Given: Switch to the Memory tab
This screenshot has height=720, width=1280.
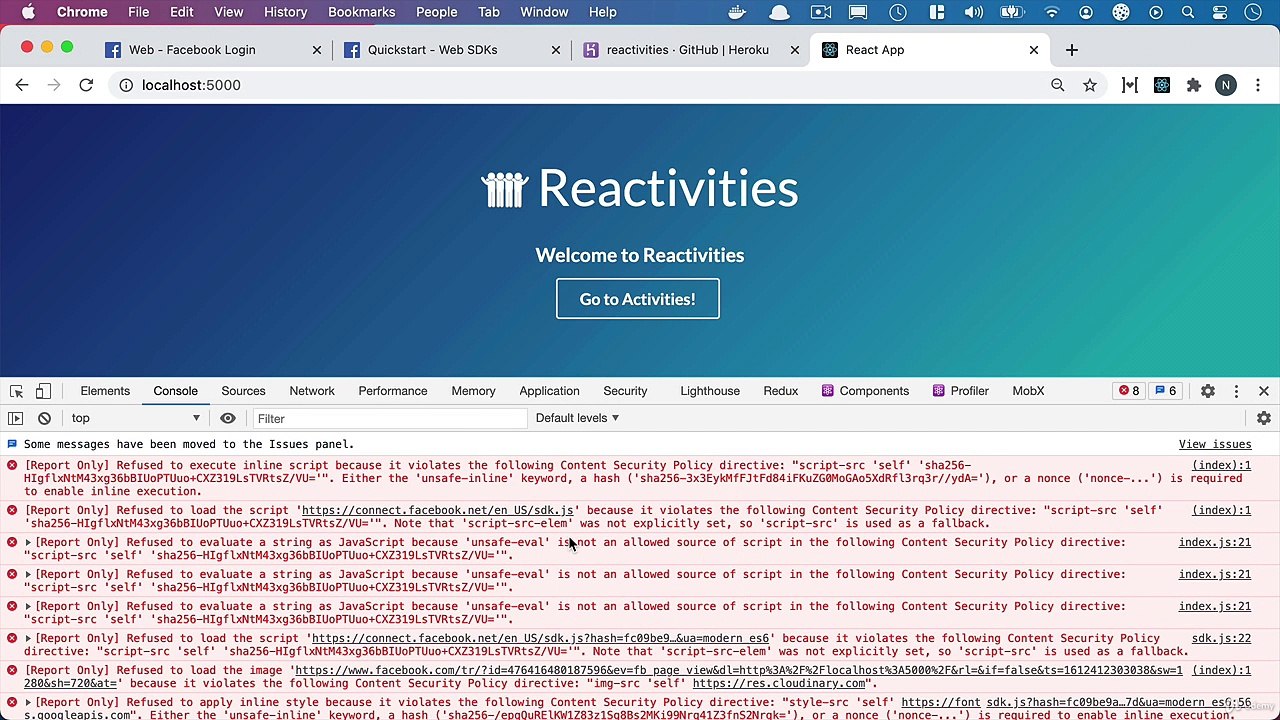Looking at the screenshot, I should 473,391.
